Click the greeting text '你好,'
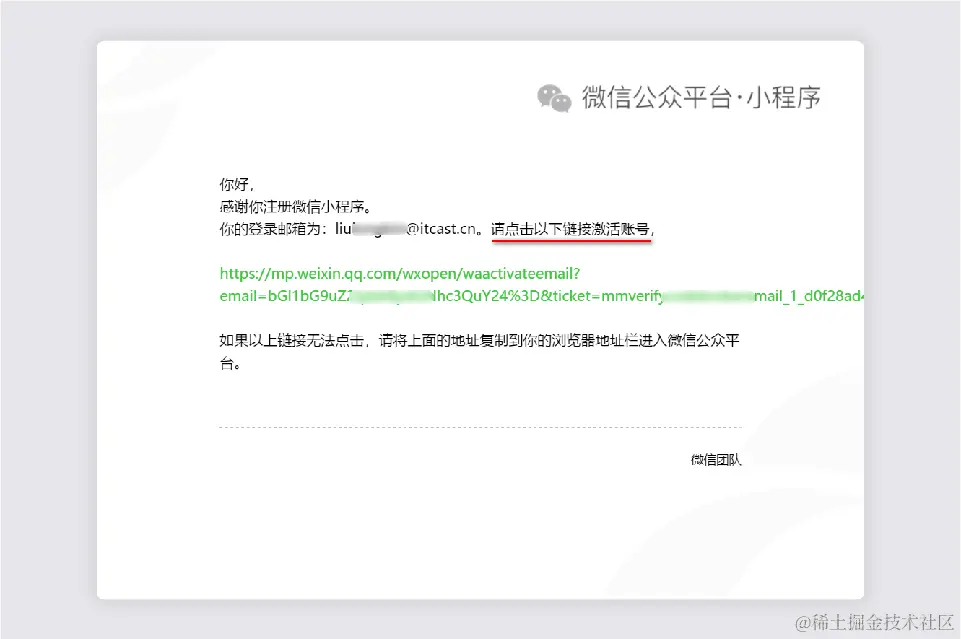Screen dimensions: 961x639 tap(237, 184)
